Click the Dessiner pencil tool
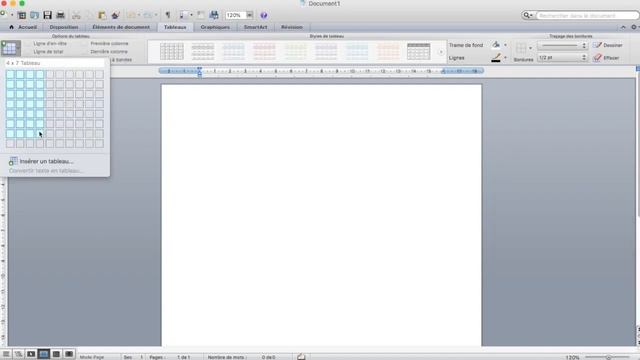 coord(608,45)
